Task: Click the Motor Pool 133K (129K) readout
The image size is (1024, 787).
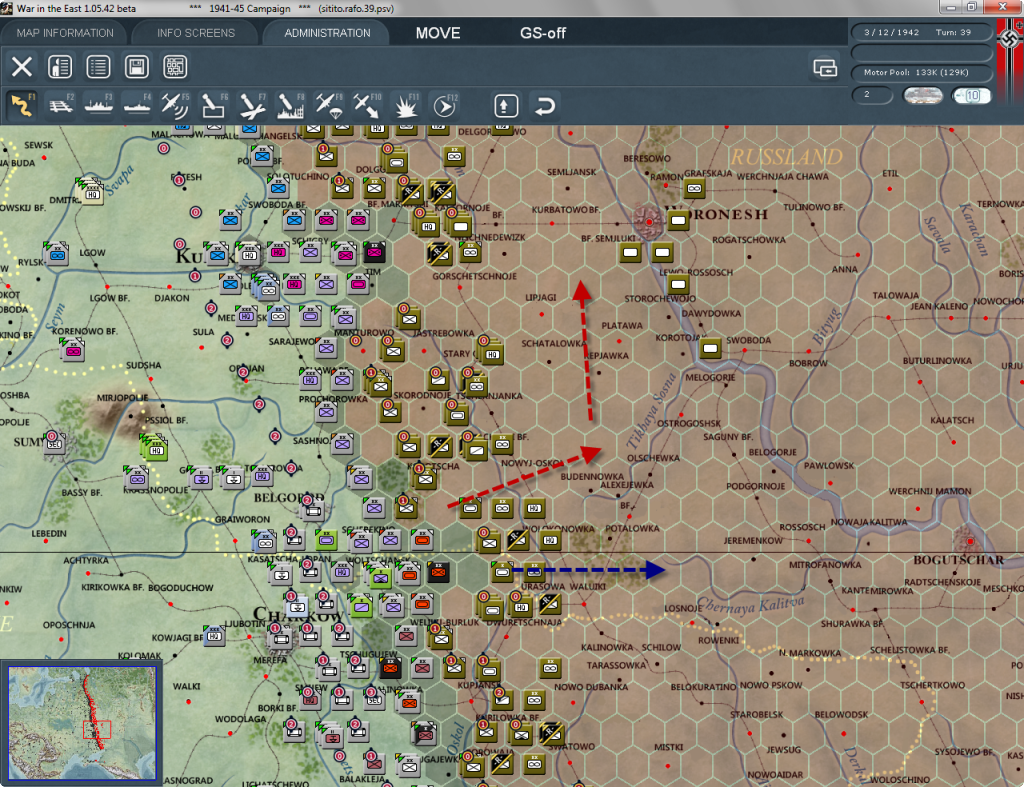Action: point(921,72)
